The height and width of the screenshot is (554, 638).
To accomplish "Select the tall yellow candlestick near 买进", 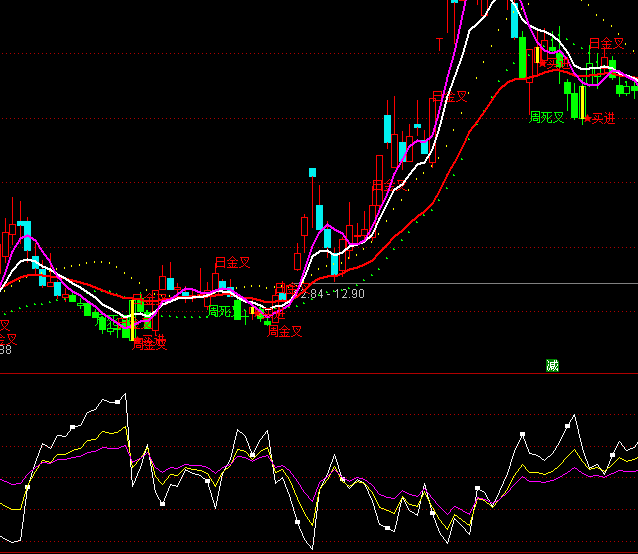I will [x=584, y=101].
